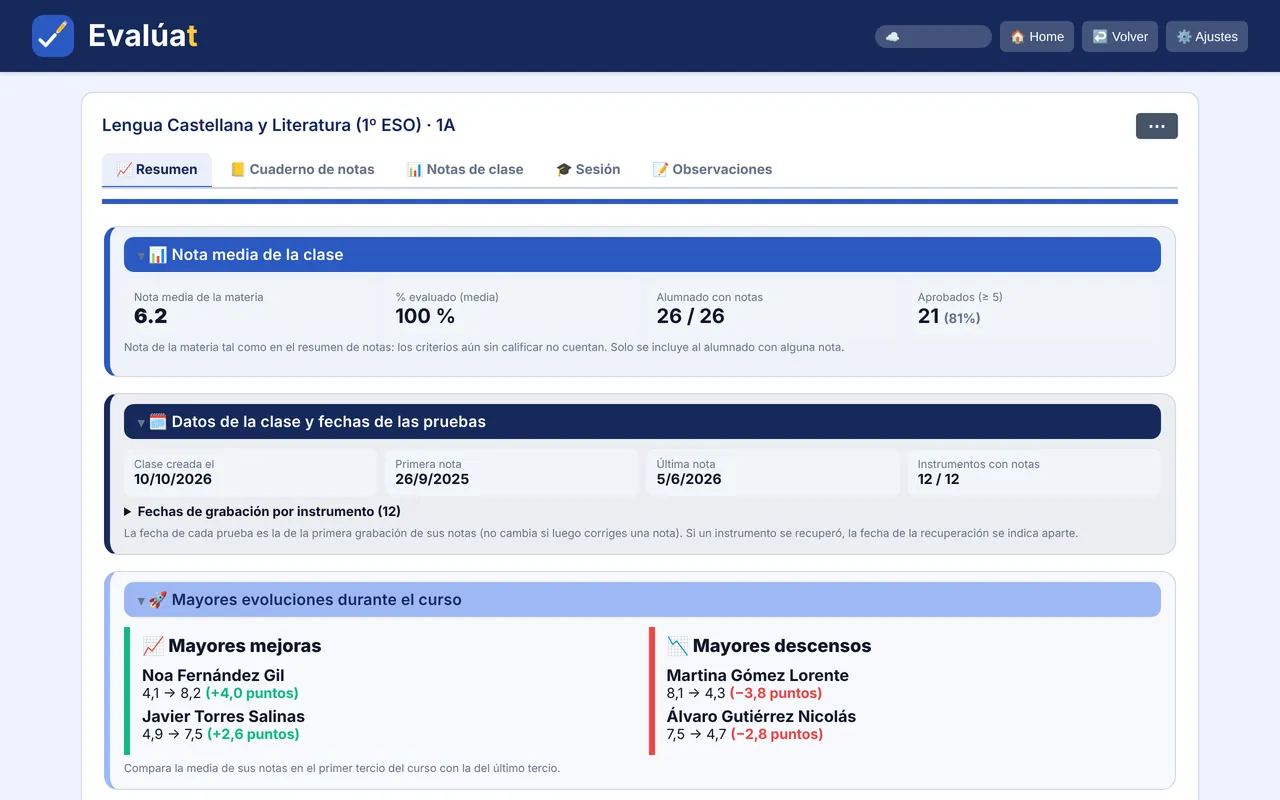Click the calendar icon in Datos de la clase header
This screenshot has width=1280, height=800.
(x=158, y=422)
